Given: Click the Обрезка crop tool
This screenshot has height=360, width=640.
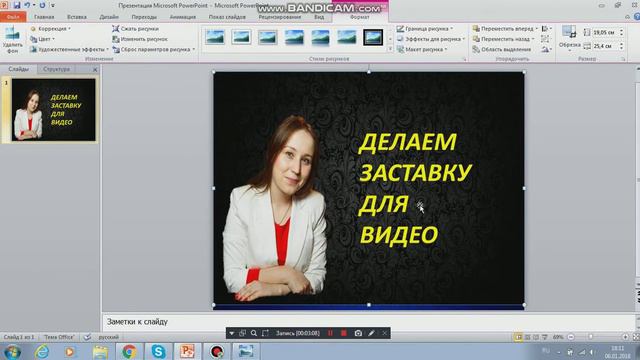Looking at the screenshot, I should (x=569, y=39).
